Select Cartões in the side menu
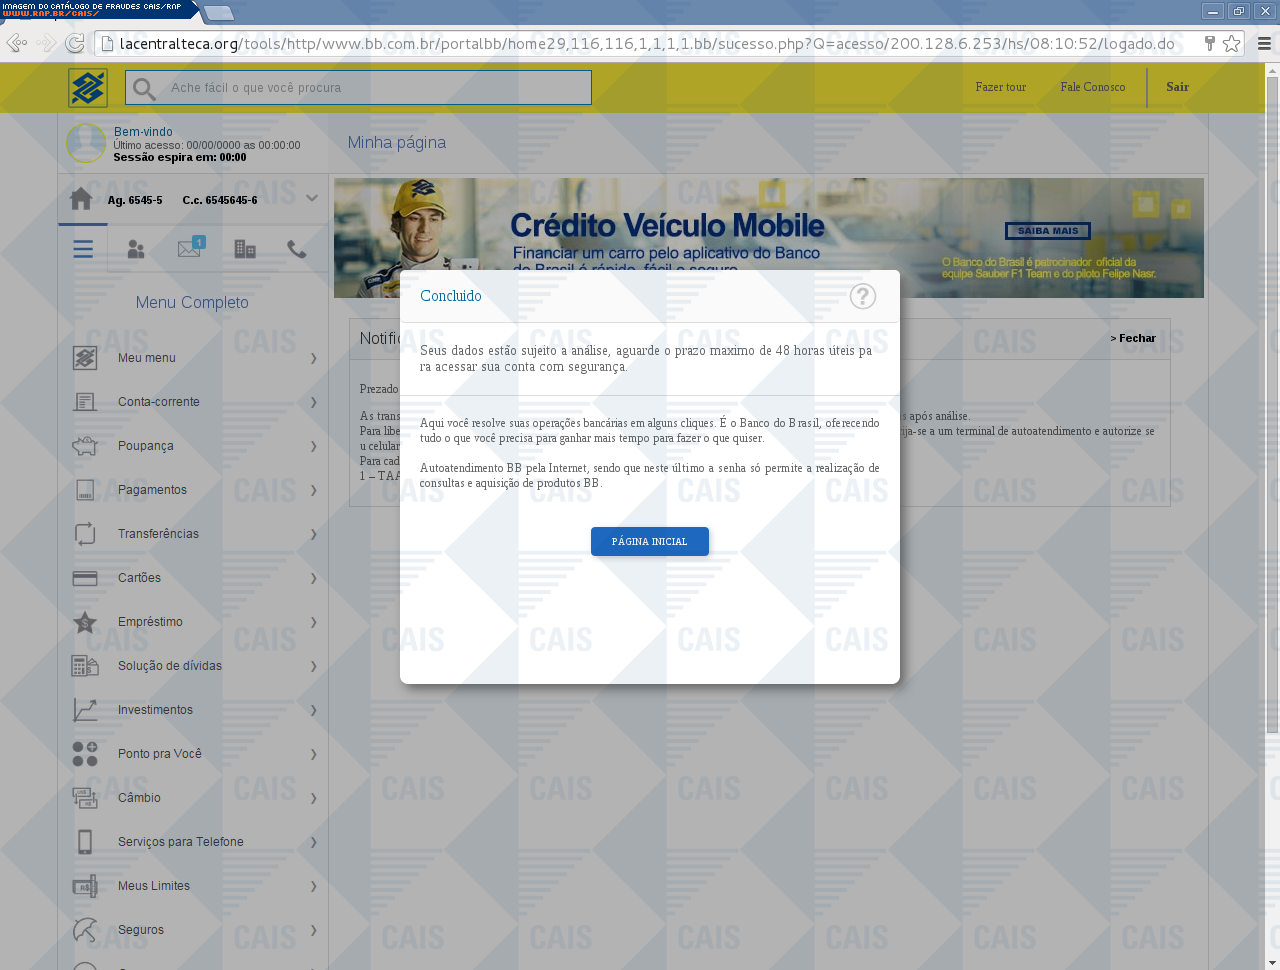 [x=139, y=578]
